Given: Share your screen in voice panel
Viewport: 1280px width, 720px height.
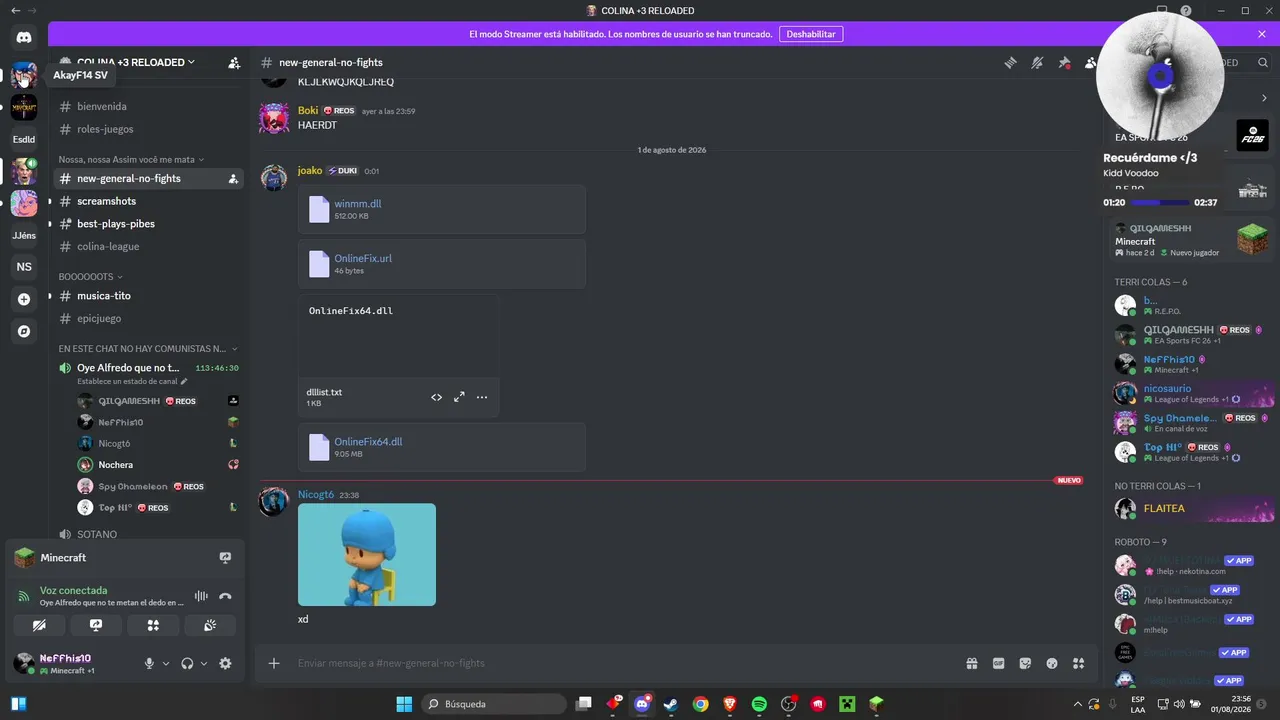Looking at the screenshot, I should point(96,625).
